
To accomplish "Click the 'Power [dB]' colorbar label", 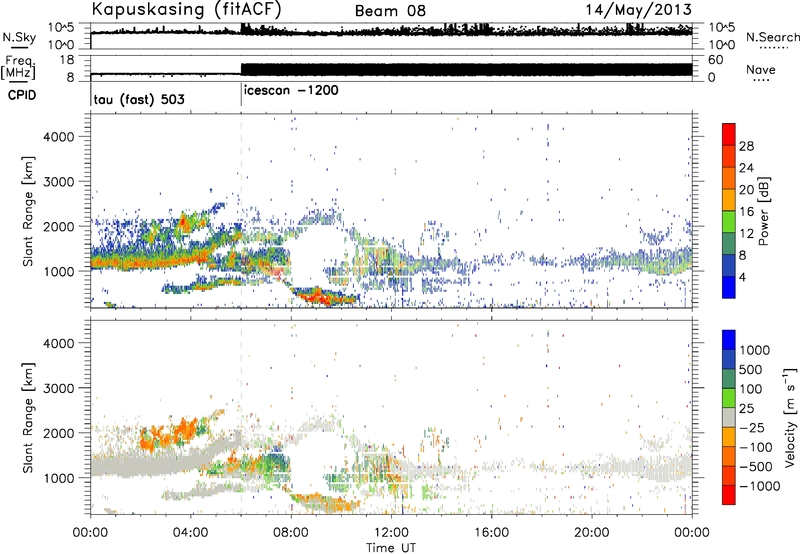I will (764, 211).
